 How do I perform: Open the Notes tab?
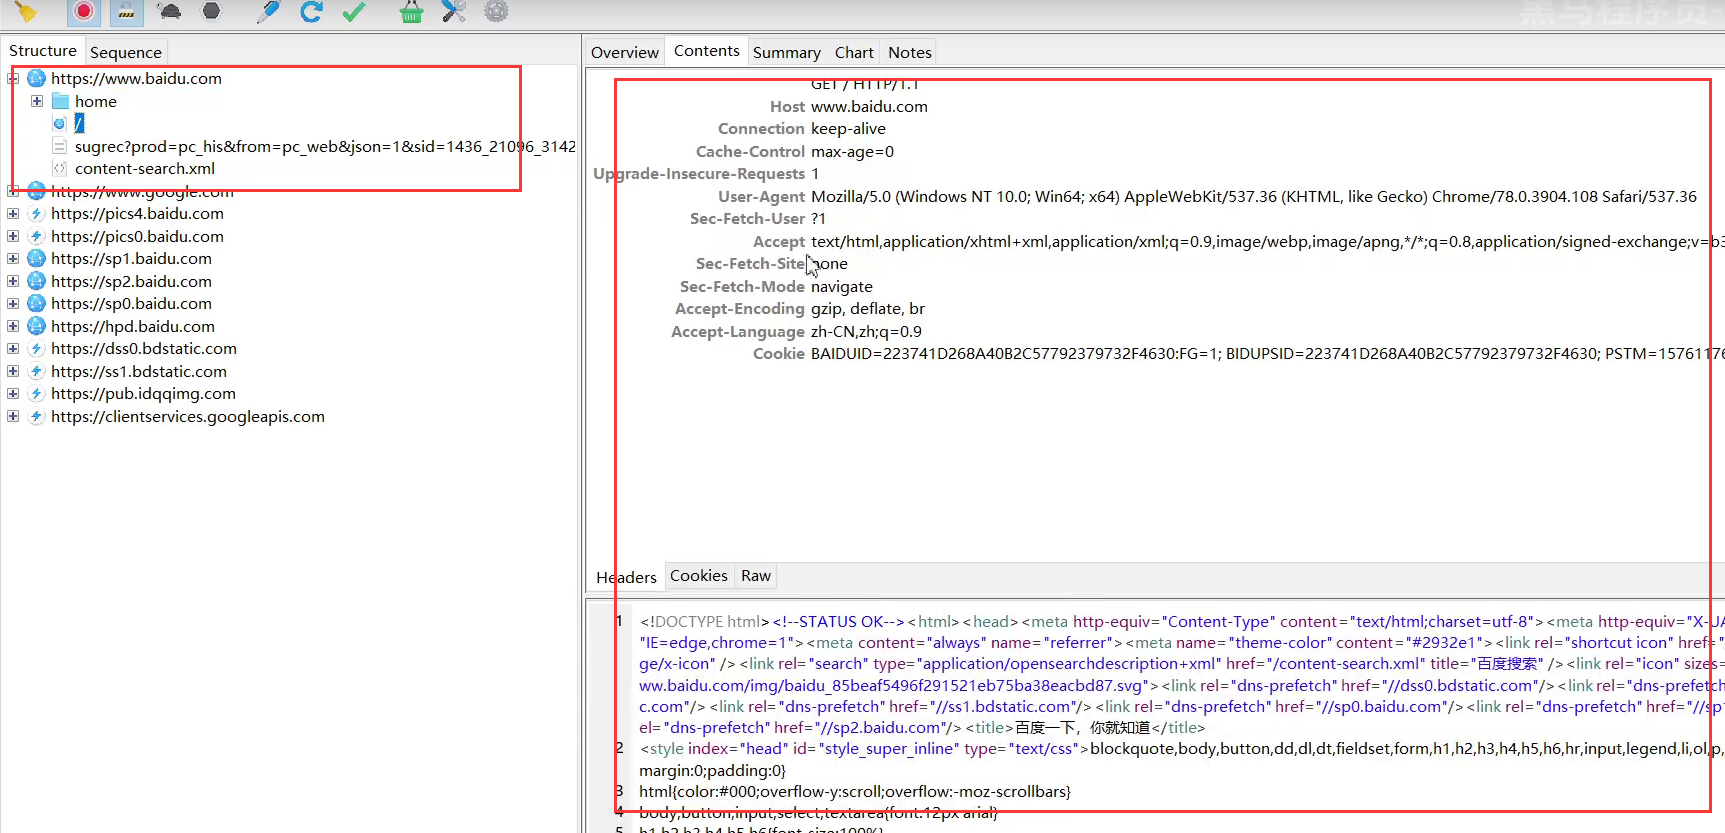(x=910, y=52)
